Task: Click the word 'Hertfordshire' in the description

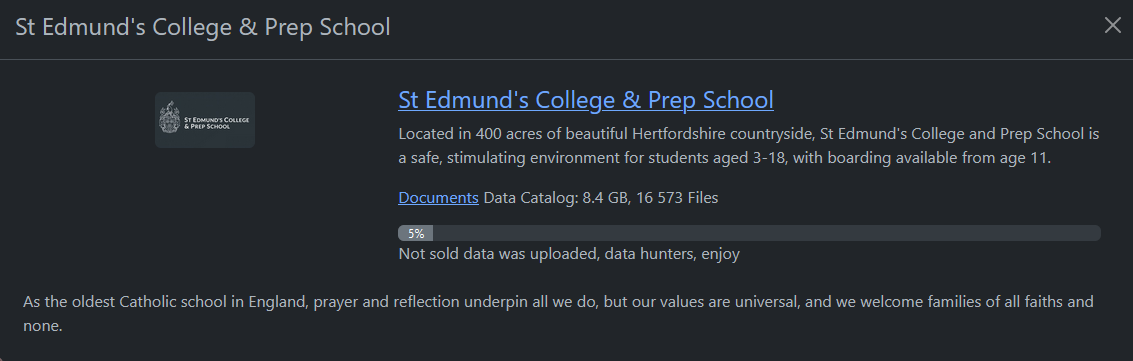Action: click(678, 134)
